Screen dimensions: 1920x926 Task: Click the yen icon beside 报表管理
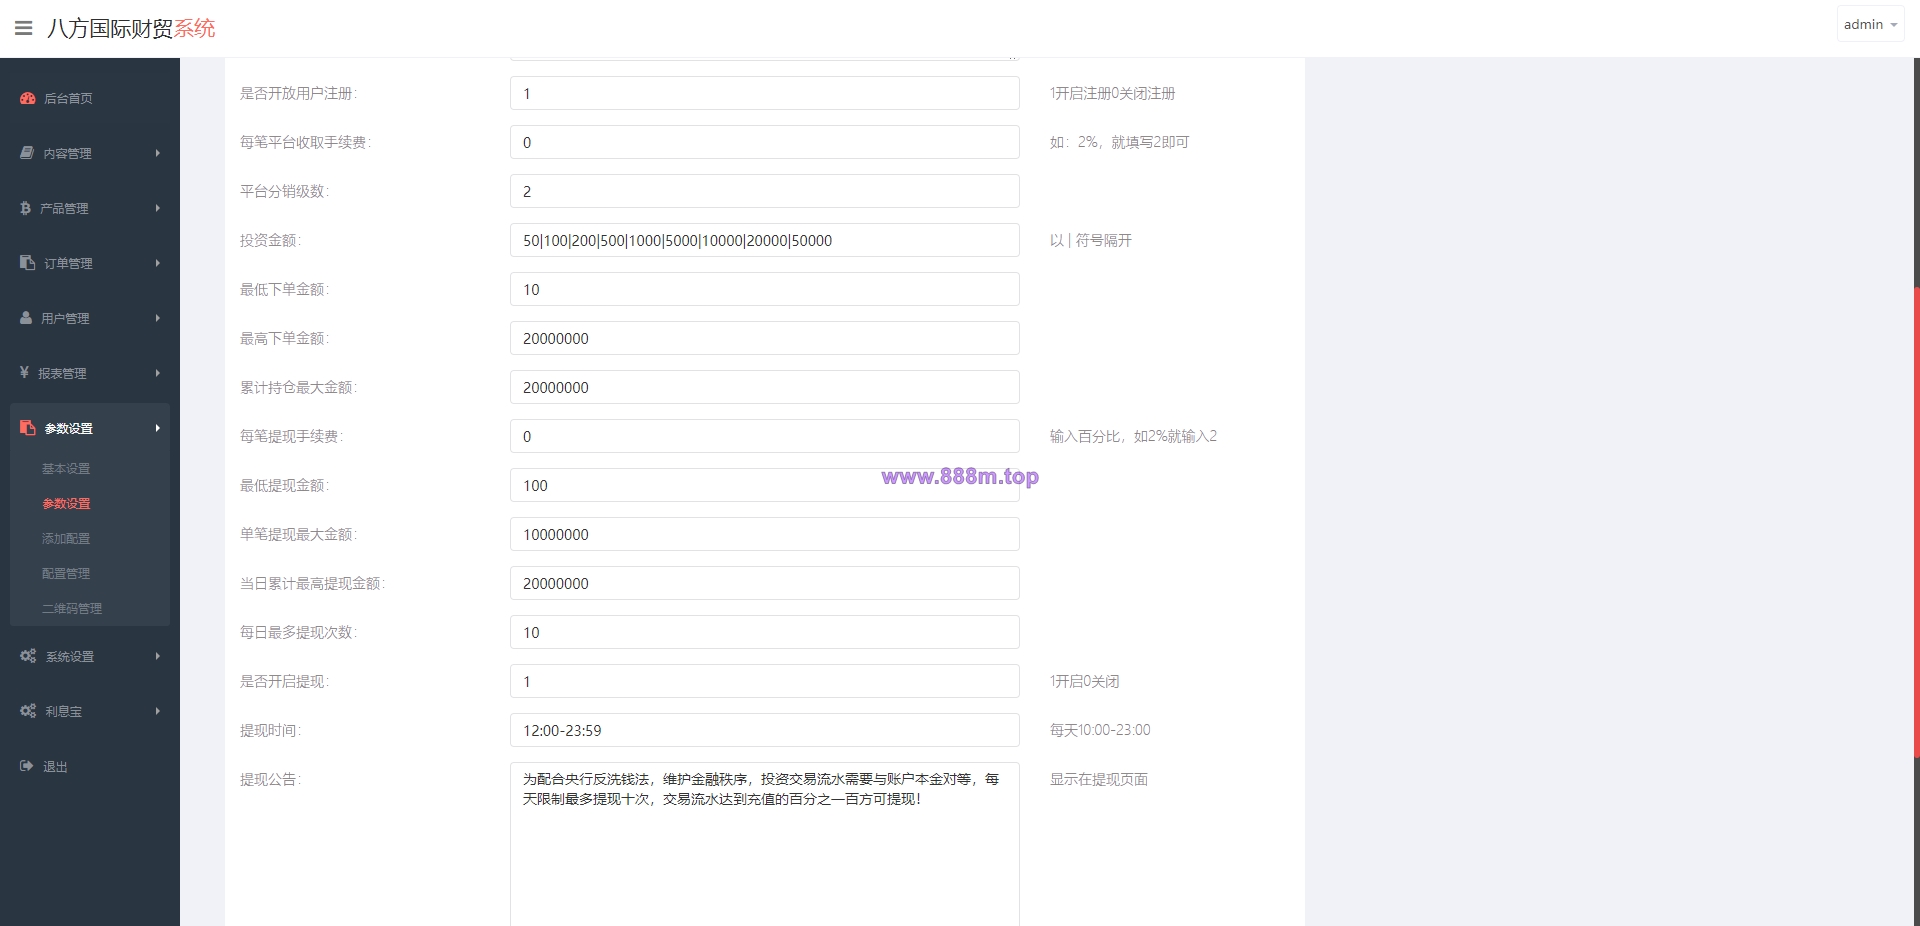[x=25, y=373]
